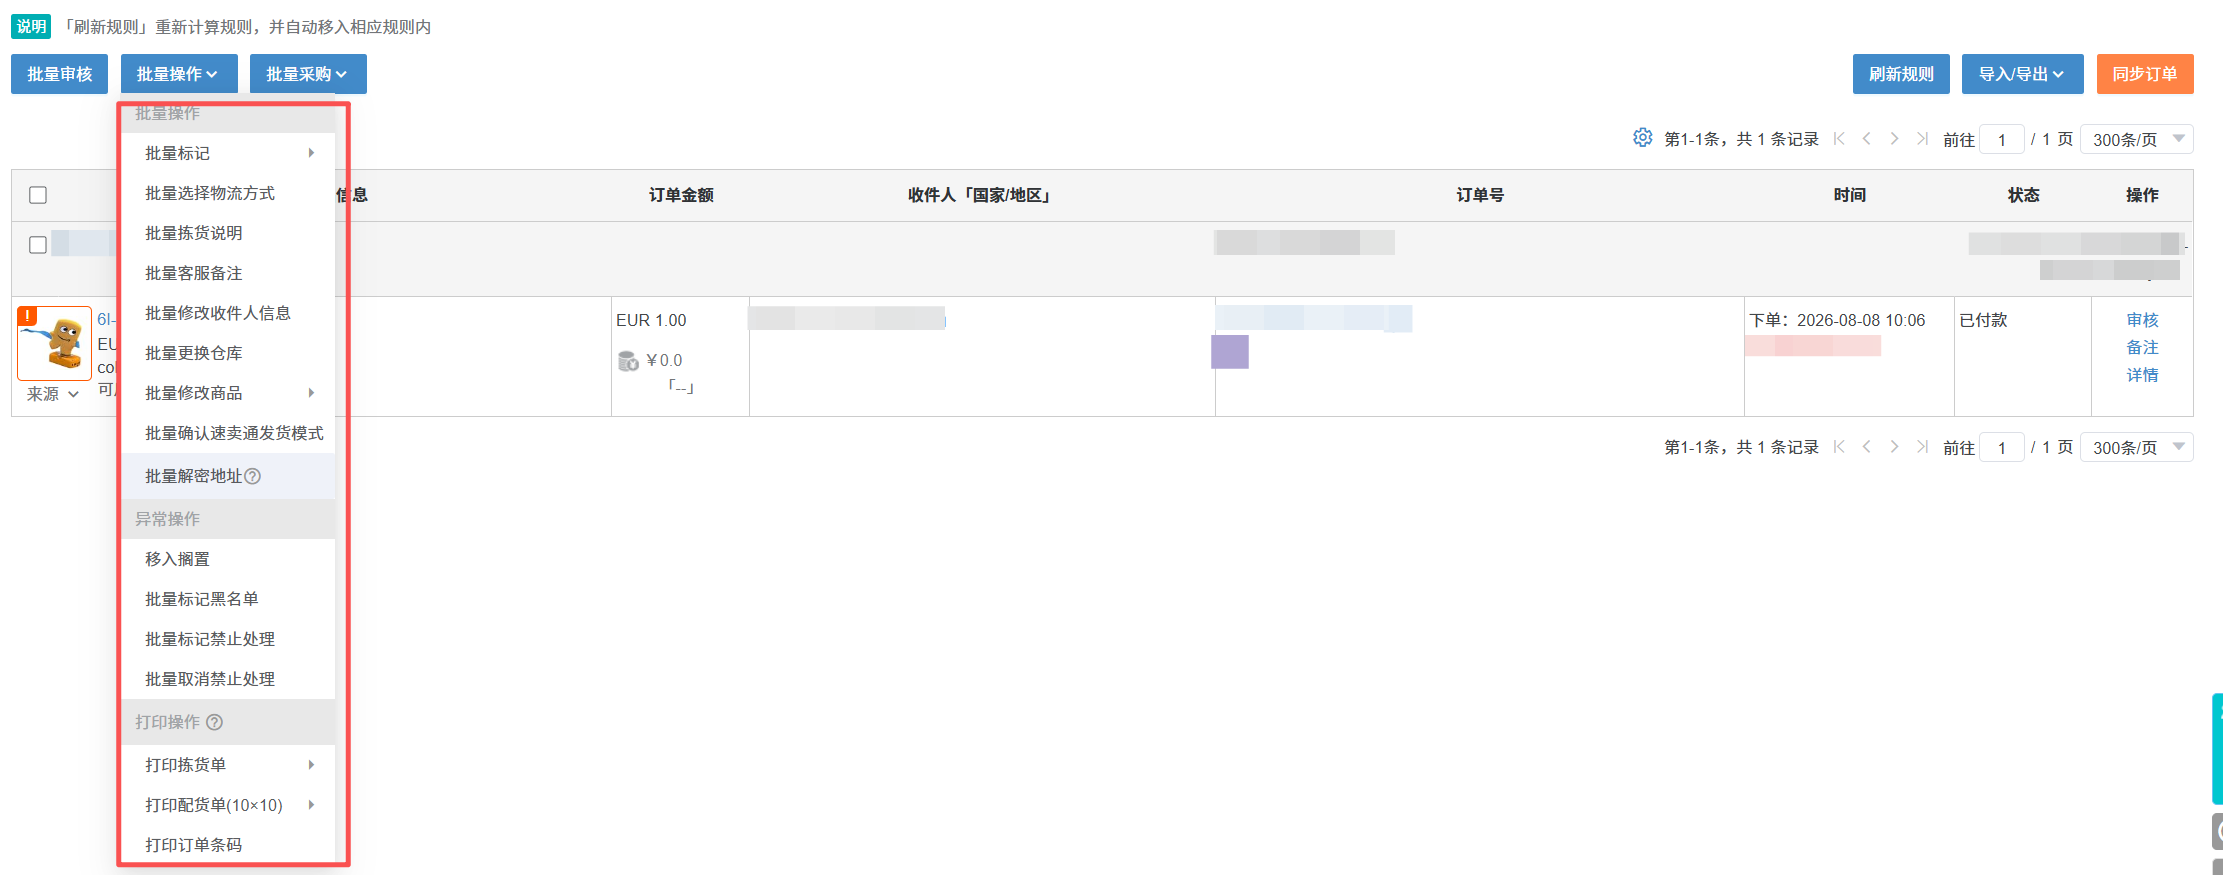Click the 说明 label badge
This screenshot has width=2223, height=875.
(x=31, y=26)
